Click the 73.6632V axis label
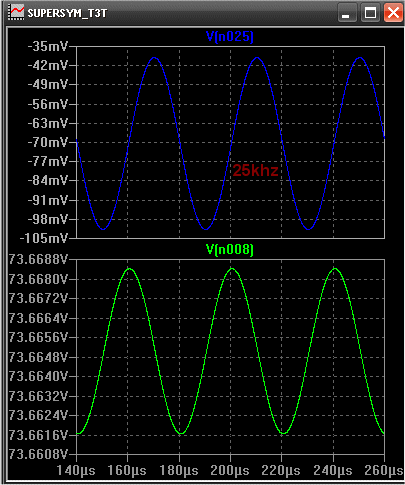 tap(38, 396)
